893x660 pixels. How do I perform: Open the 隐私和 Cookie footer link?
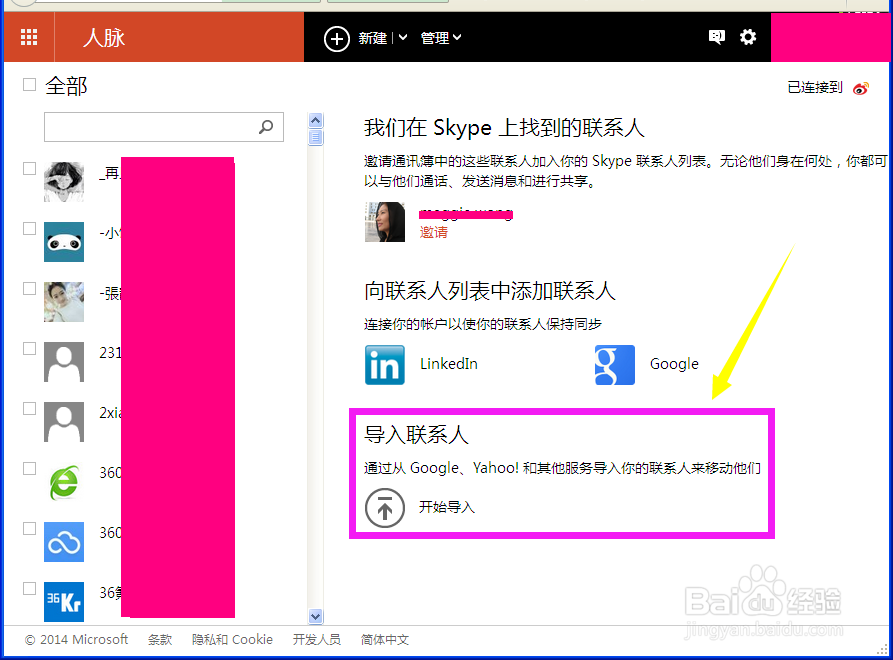[x=232, y=639]
